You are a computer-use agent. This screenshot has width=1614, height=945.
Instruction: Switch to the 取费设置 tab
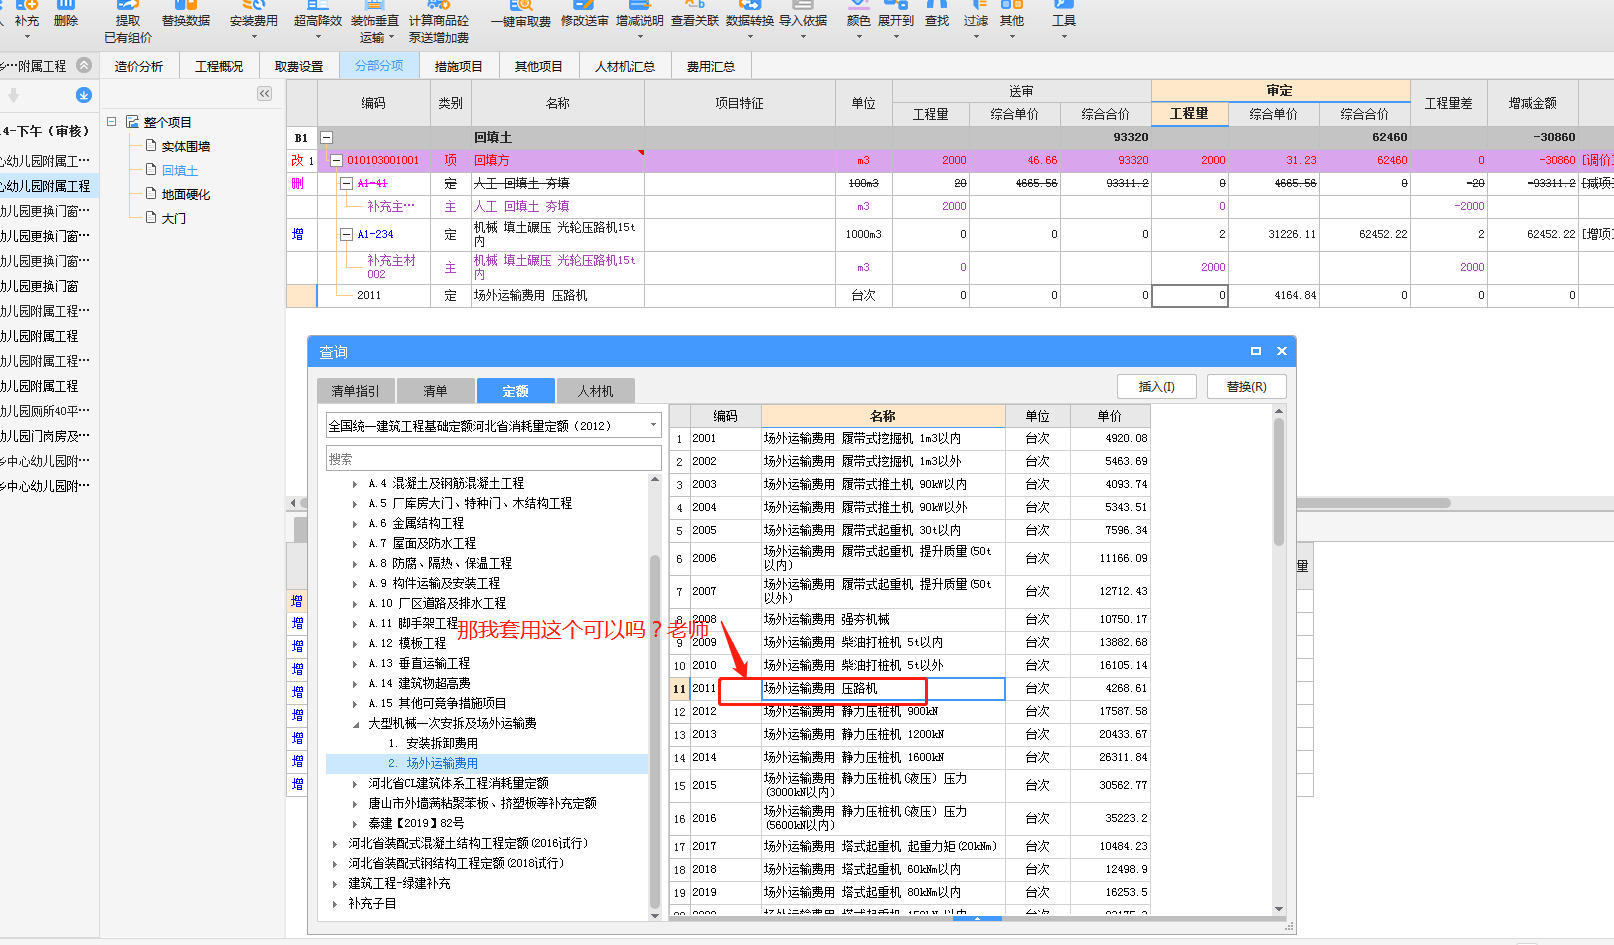299,66
